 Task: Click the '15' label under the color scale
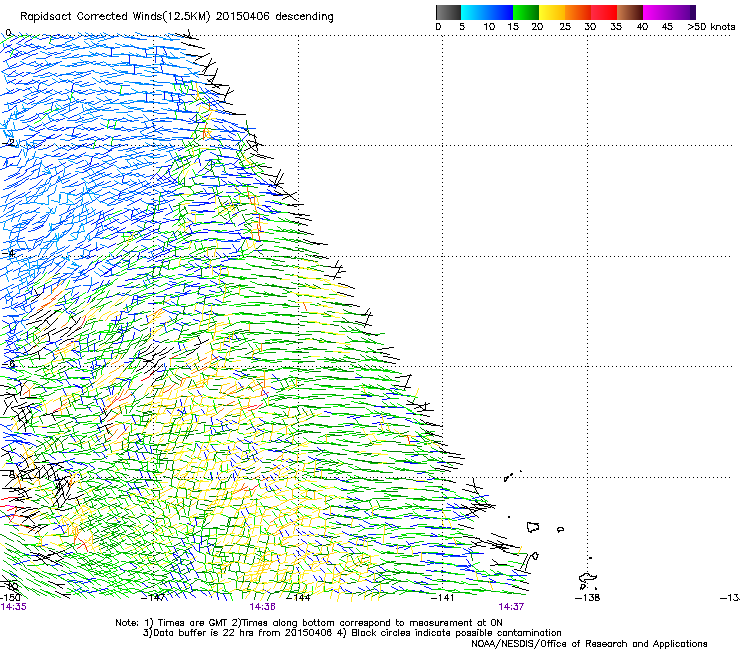pyautogui.click(x=513, y=26)
